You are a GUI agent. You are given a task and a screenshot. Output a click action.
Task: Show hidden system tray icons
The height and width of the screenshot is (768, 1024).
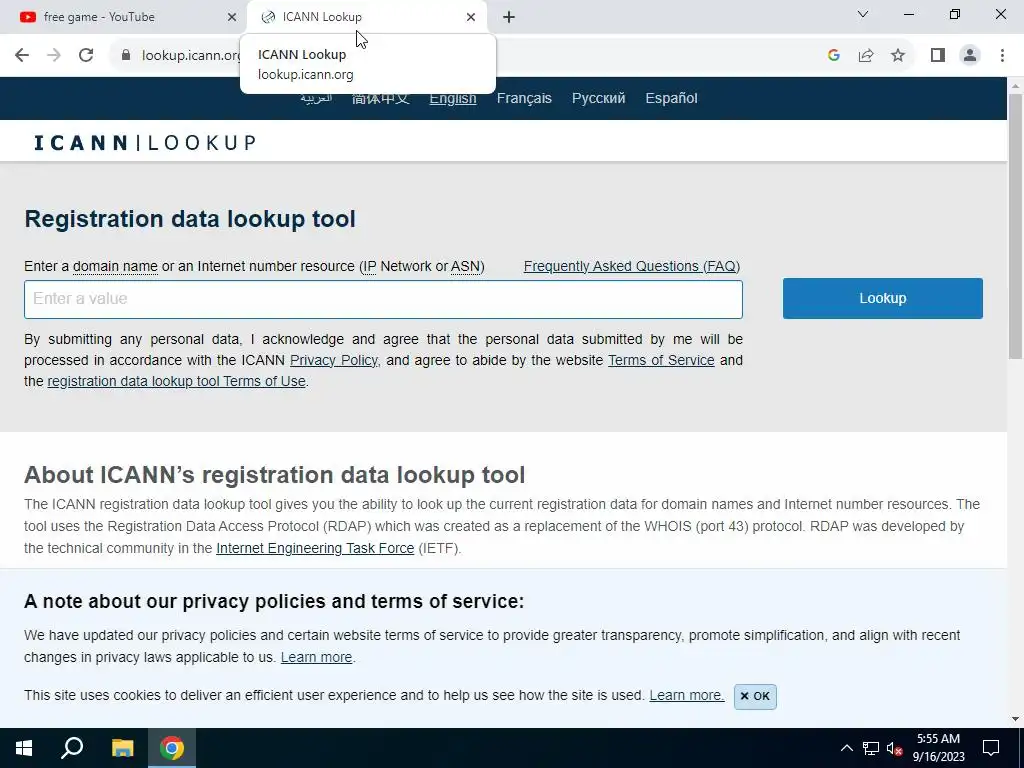tap(846, 748)
